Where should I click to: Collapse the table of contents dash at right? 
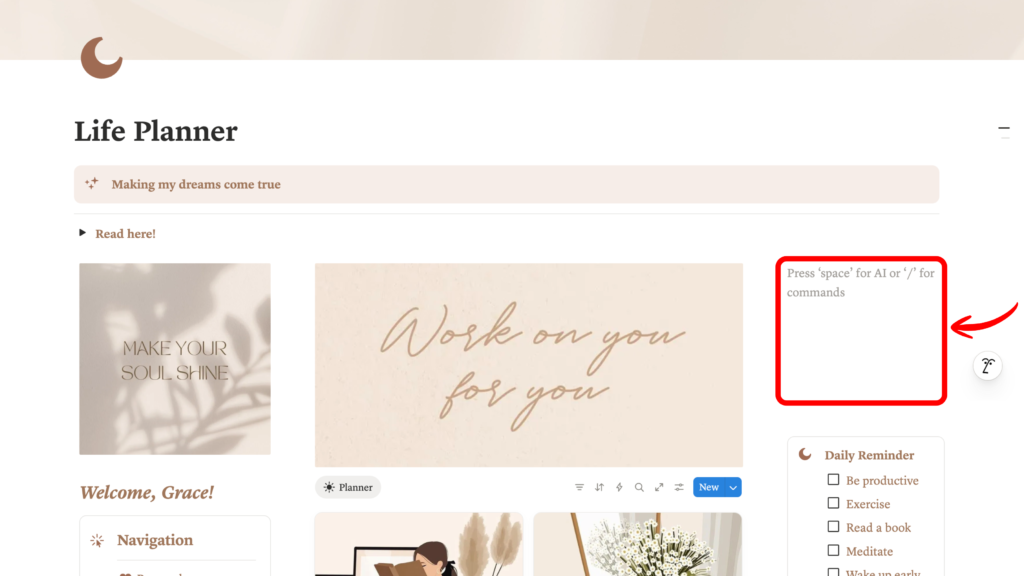tap(1004, 129)
